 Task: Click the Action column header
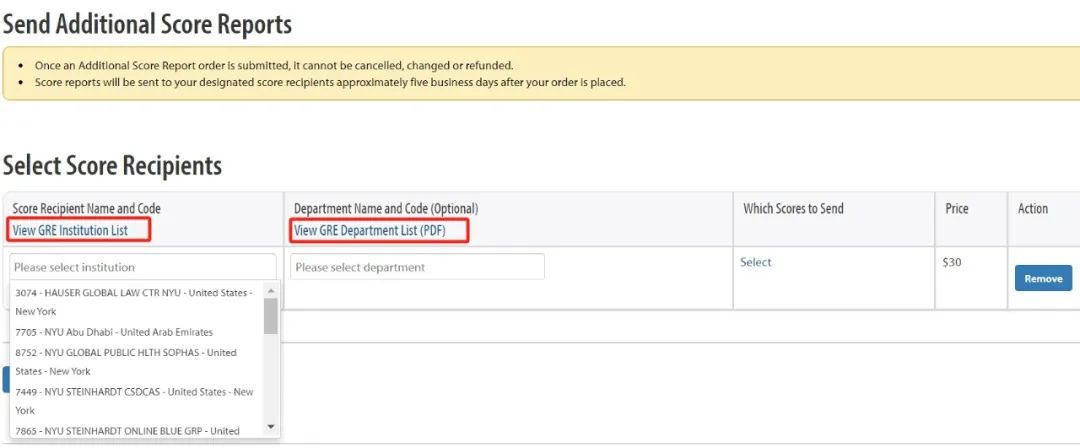click(x=1033, y=208)
